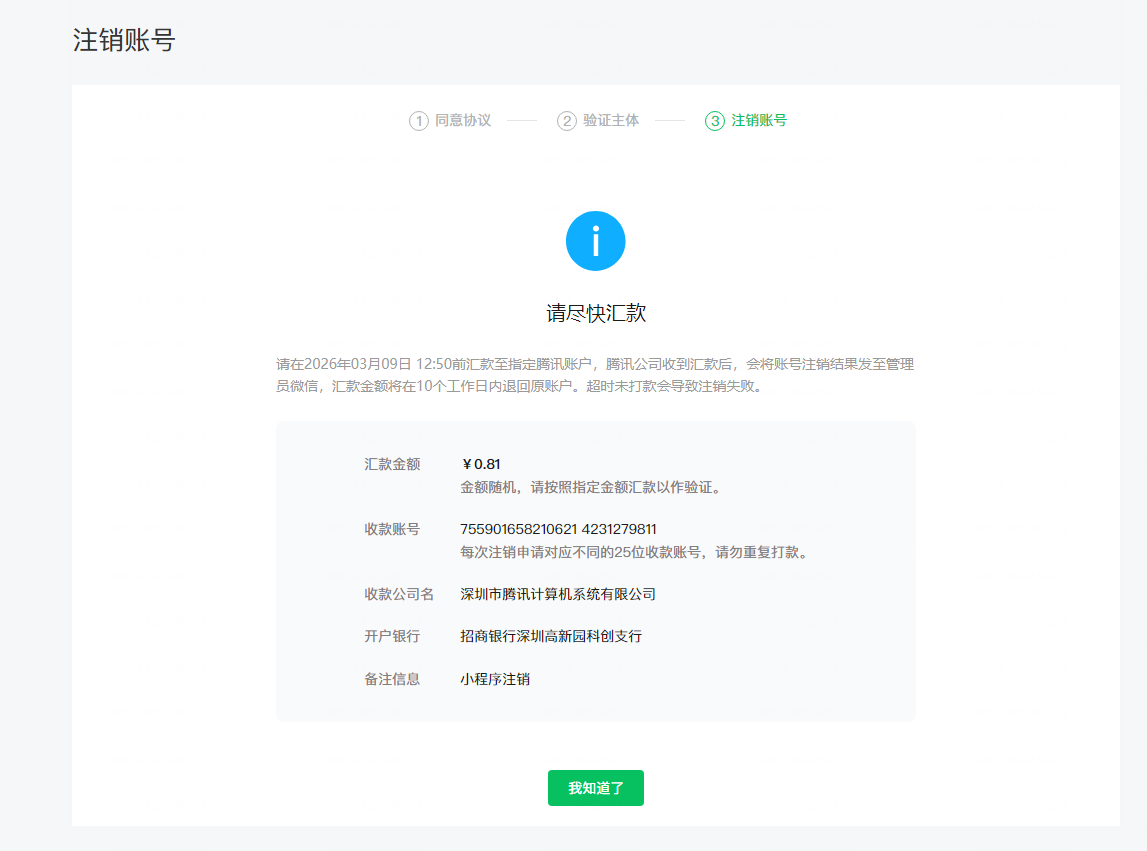This screenshot has height=851, width=1147.
Task: Click the 请尽快汇款 heading
Action: click(596, 313)
